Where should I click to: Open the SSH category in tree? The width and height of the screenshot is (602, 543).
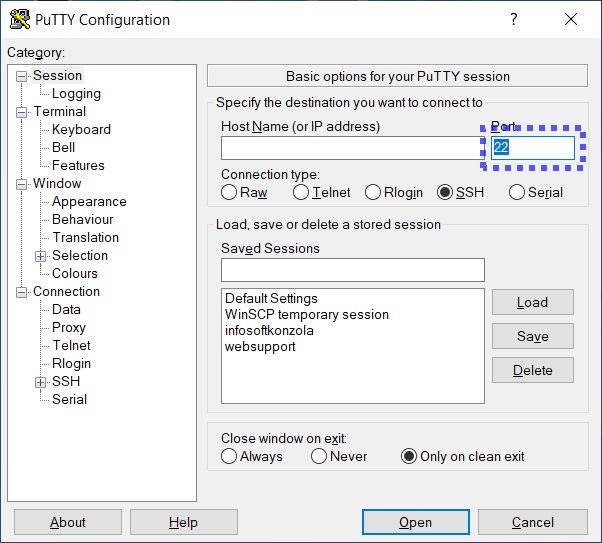[66, 381]
